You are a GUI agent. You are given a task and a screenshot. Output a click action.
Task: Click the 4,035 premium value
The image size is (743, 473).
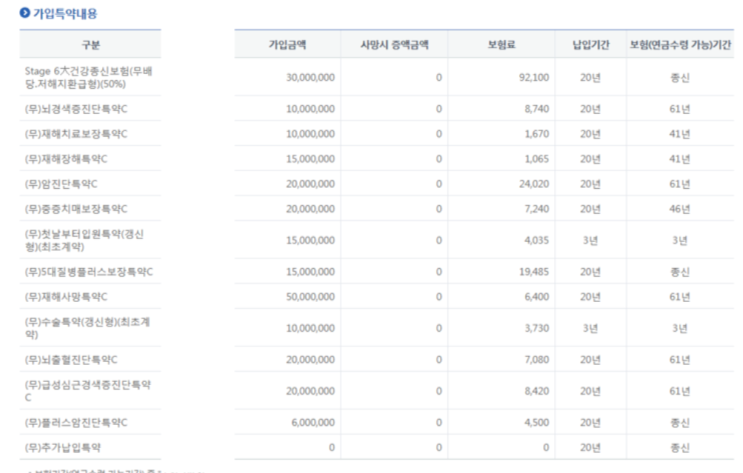click(x=537, y=241)
